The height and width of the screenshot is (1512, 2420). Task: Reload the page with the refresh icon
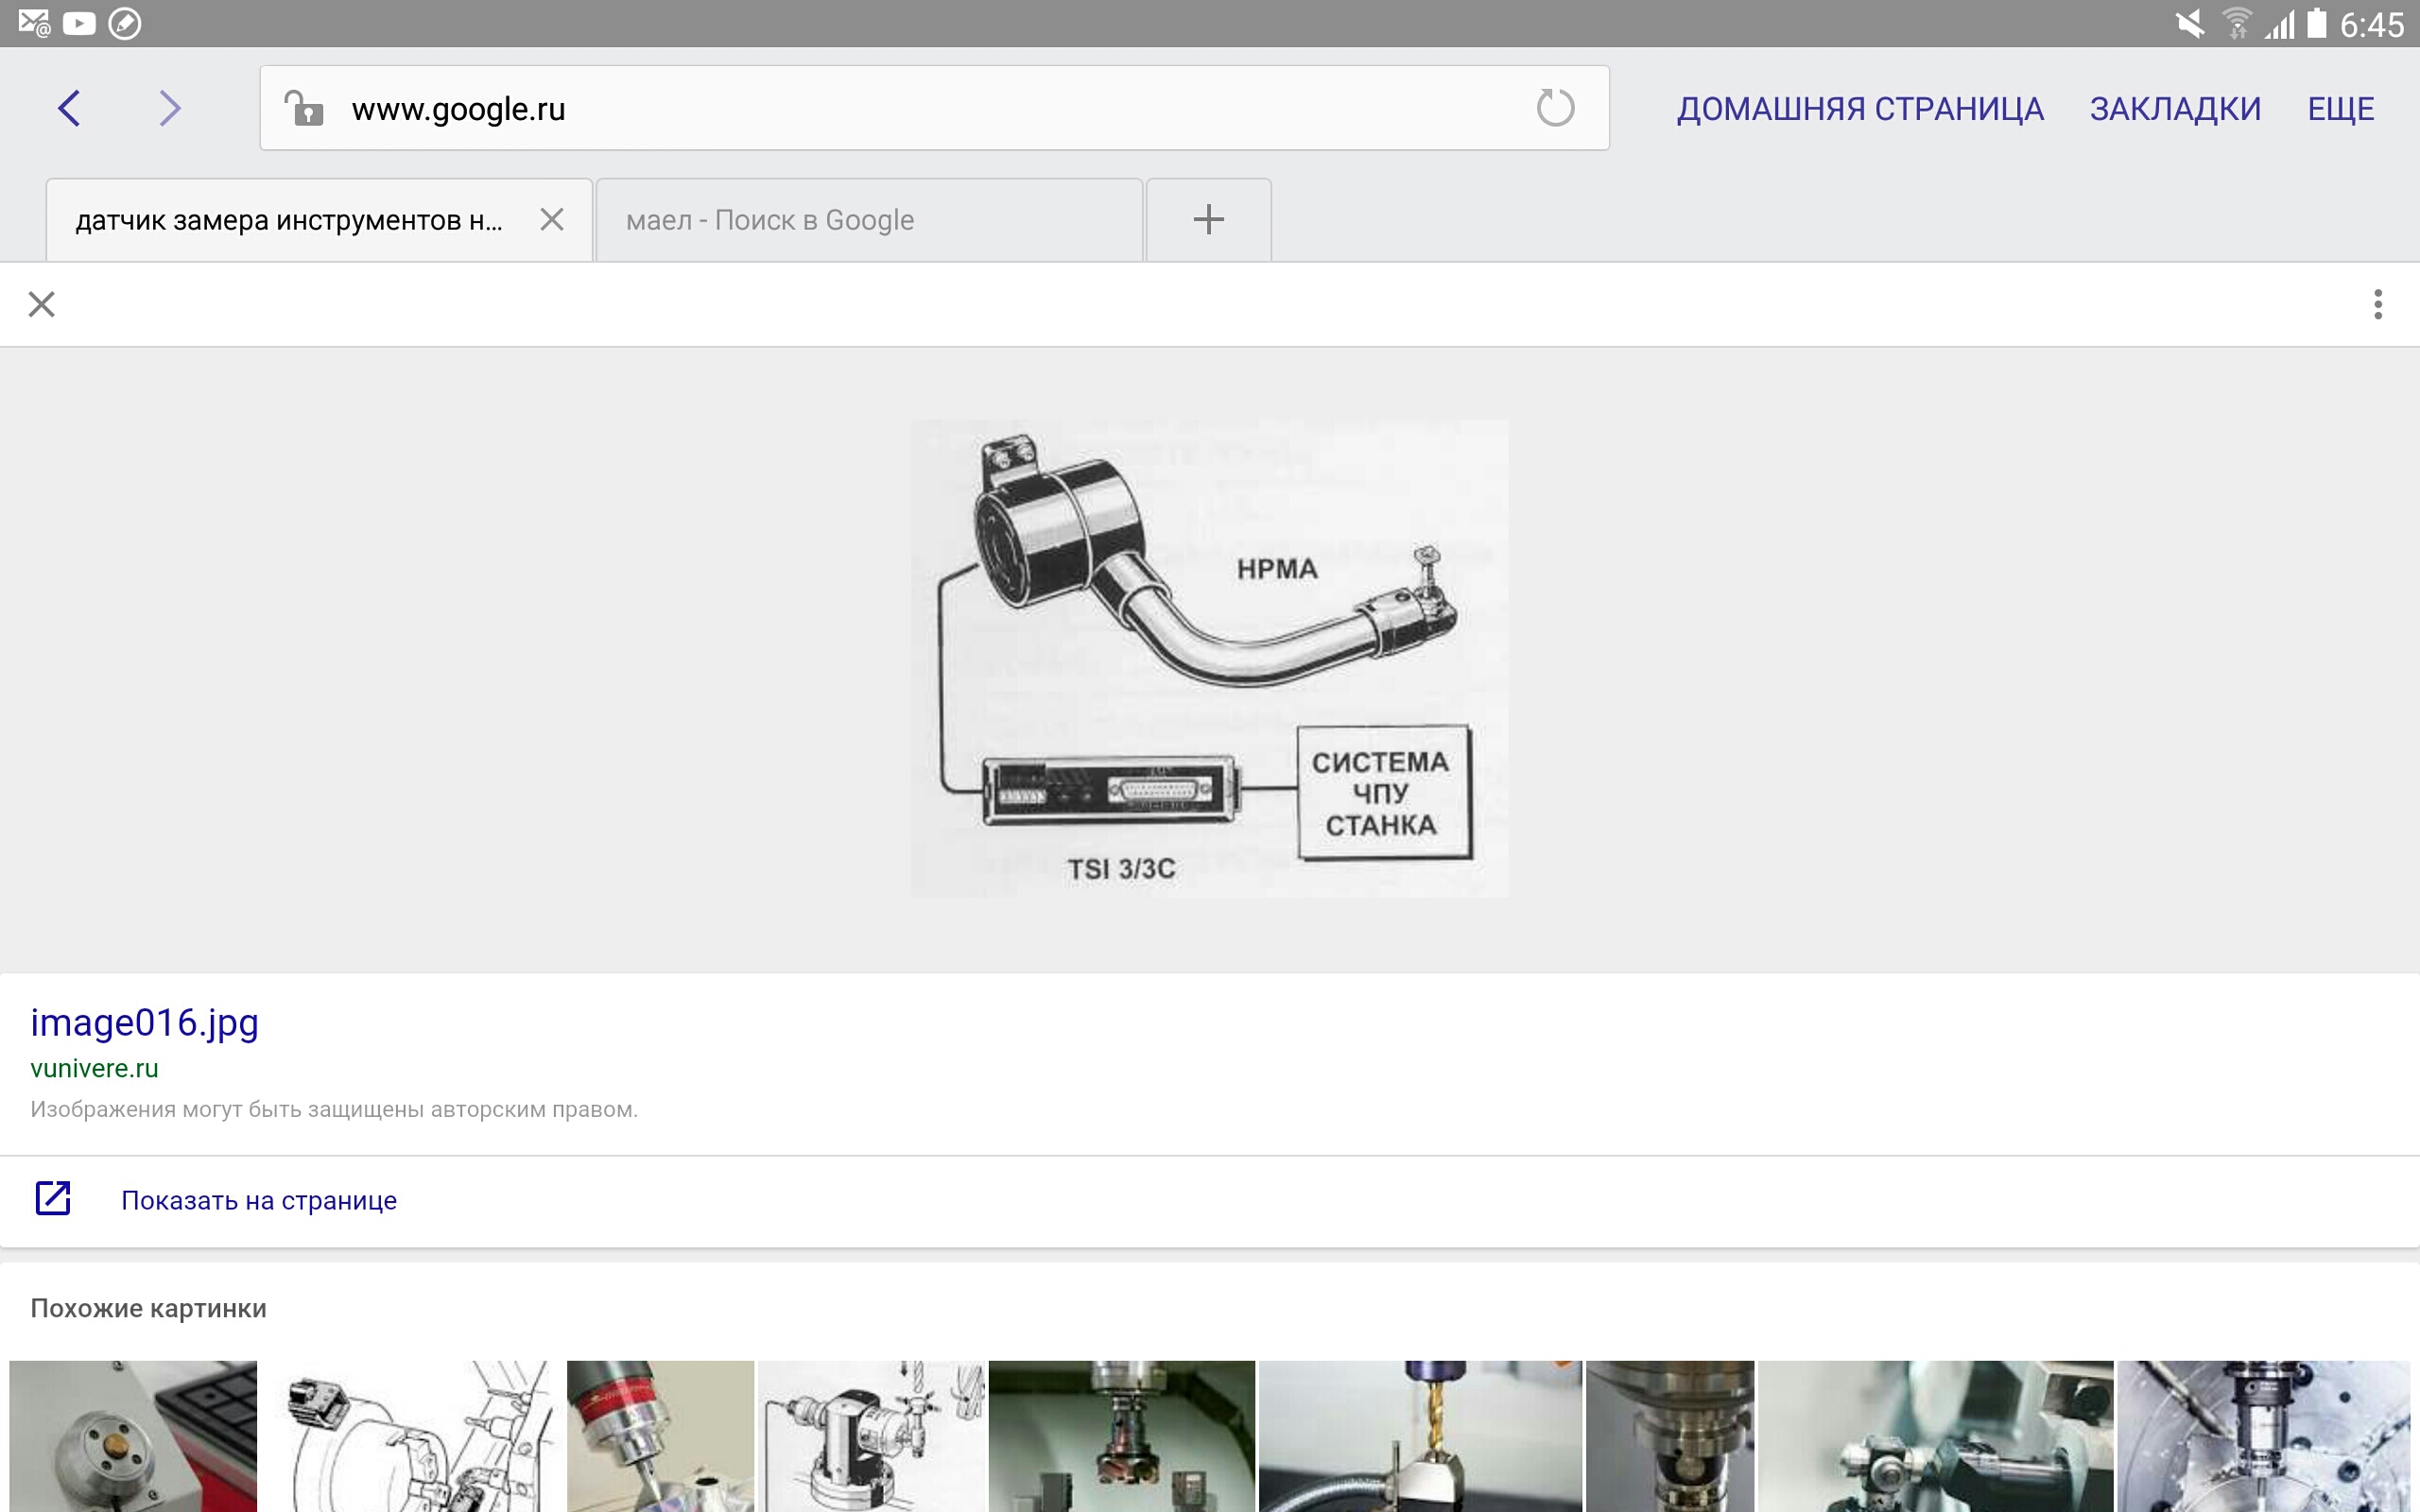tap(1554, 108)
